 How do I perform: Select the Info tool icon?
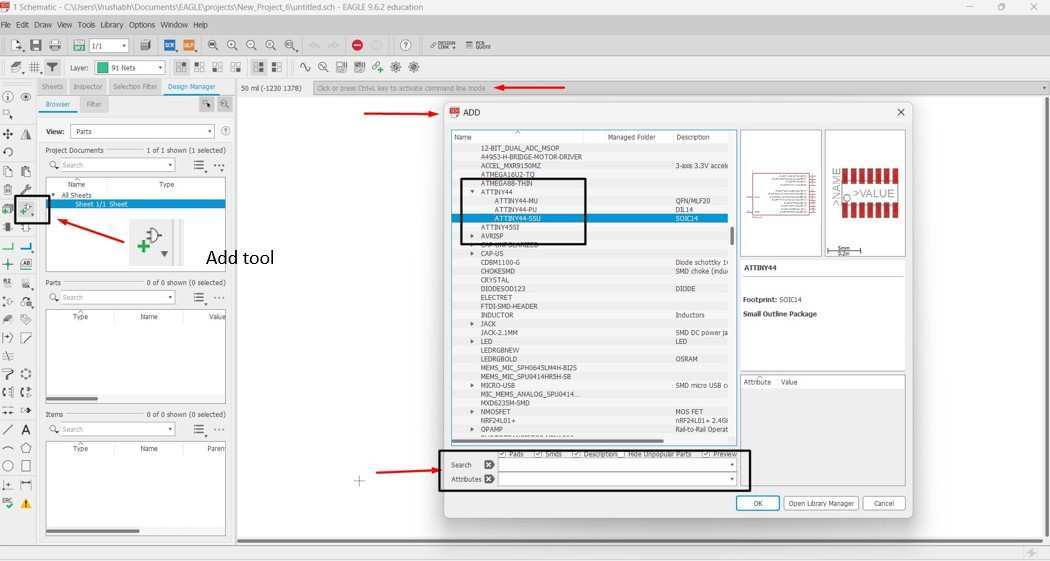8,97
